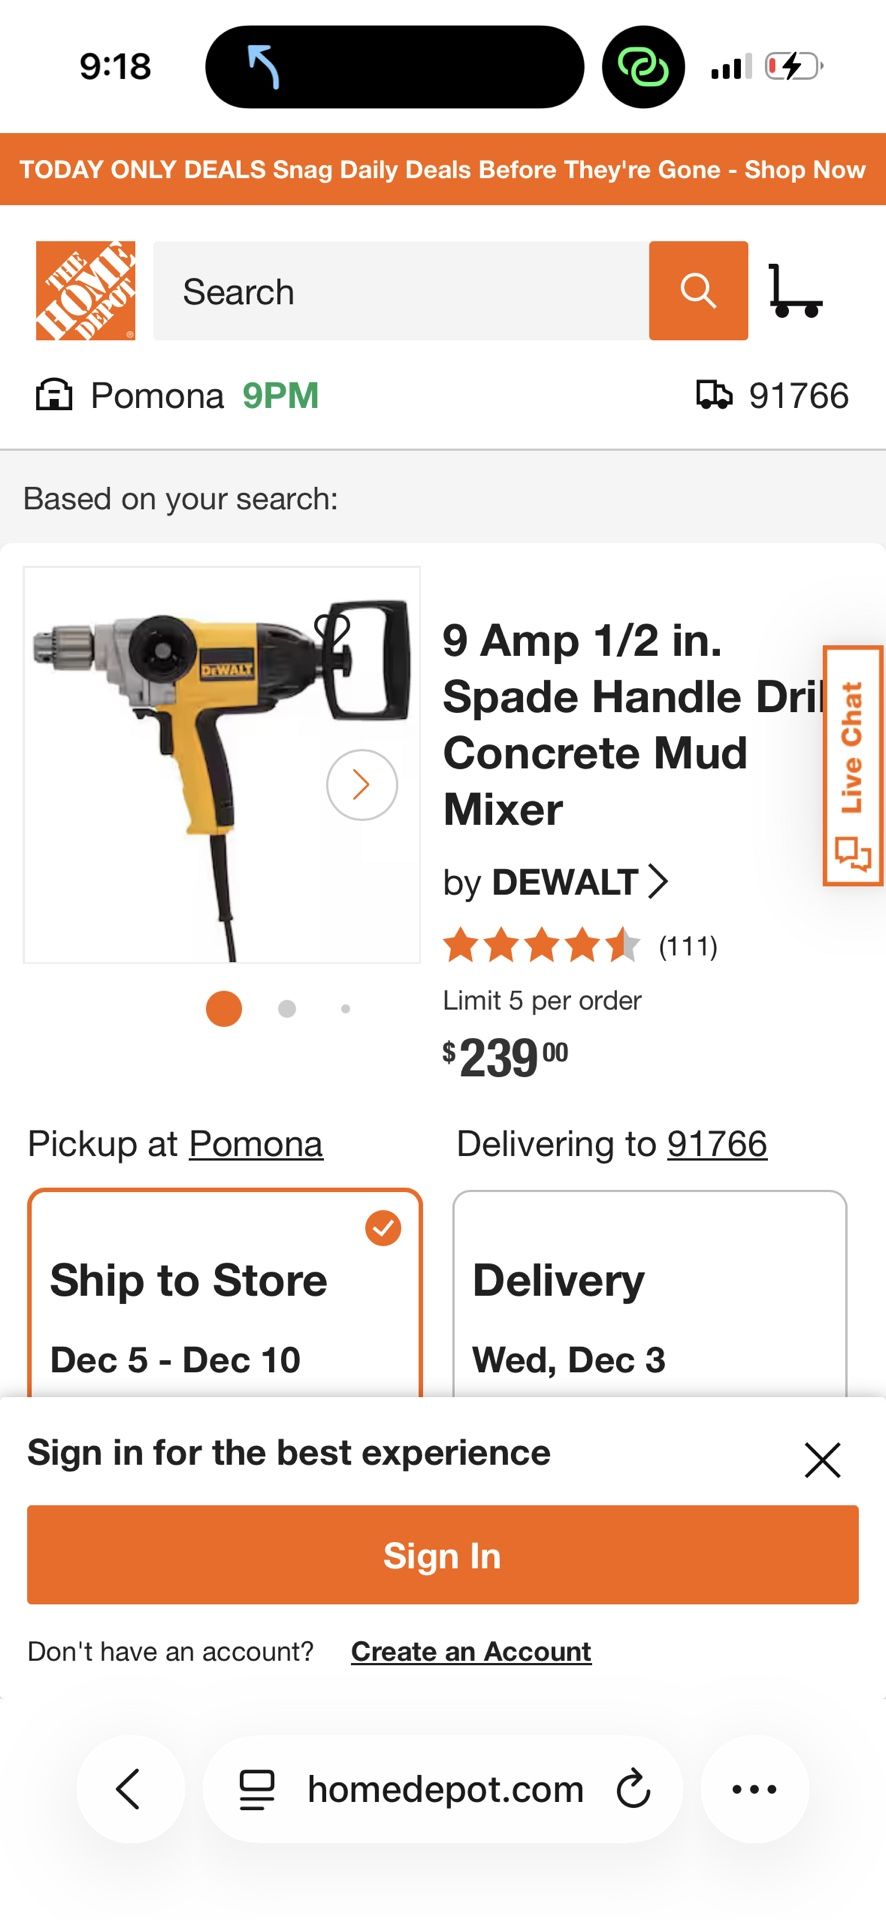Image resolution: width=886 pixels, height=1920 pixels.
Task: Select the second carousel dot
Action: coord(287,1009)
